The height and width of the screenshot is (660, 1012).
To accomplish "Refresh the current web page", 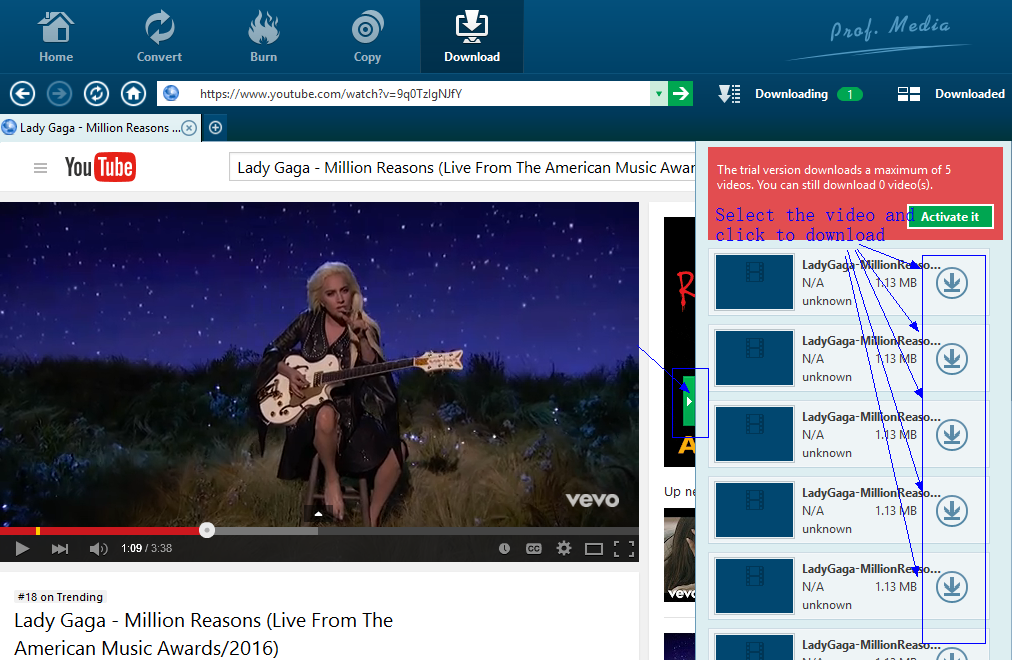I will (96, 94).
